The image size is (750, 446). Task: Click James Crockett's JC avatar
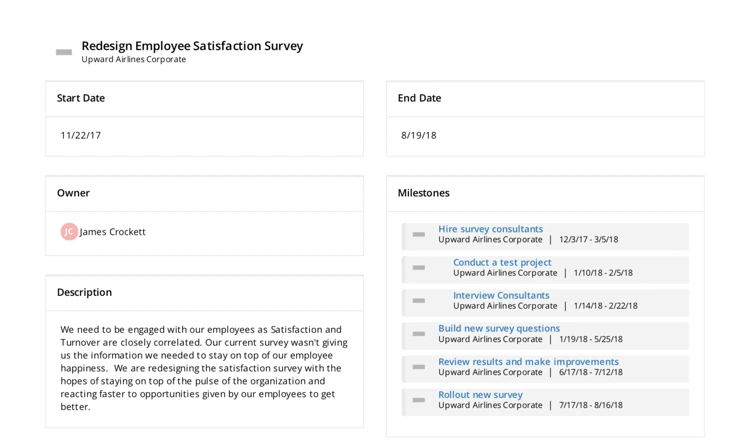click(x=69, y=232)
